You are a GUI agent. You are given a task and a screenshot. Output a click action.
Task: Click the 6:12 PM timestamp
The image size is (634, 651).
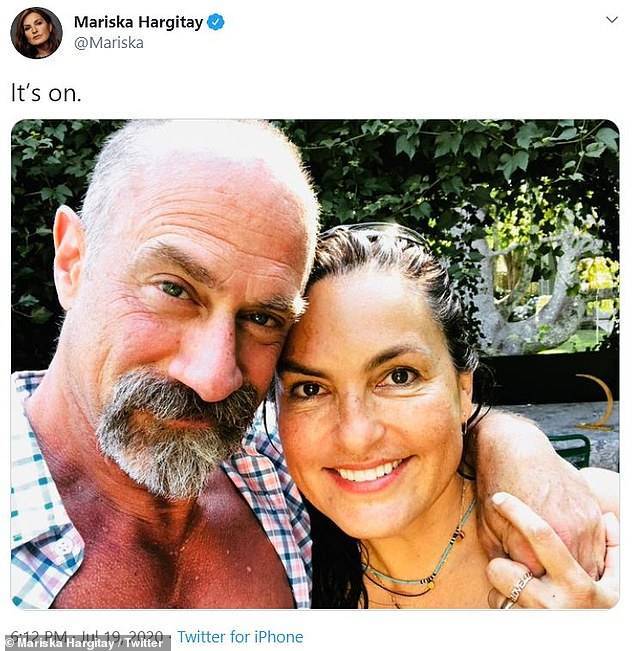click(x=38, y=636)
